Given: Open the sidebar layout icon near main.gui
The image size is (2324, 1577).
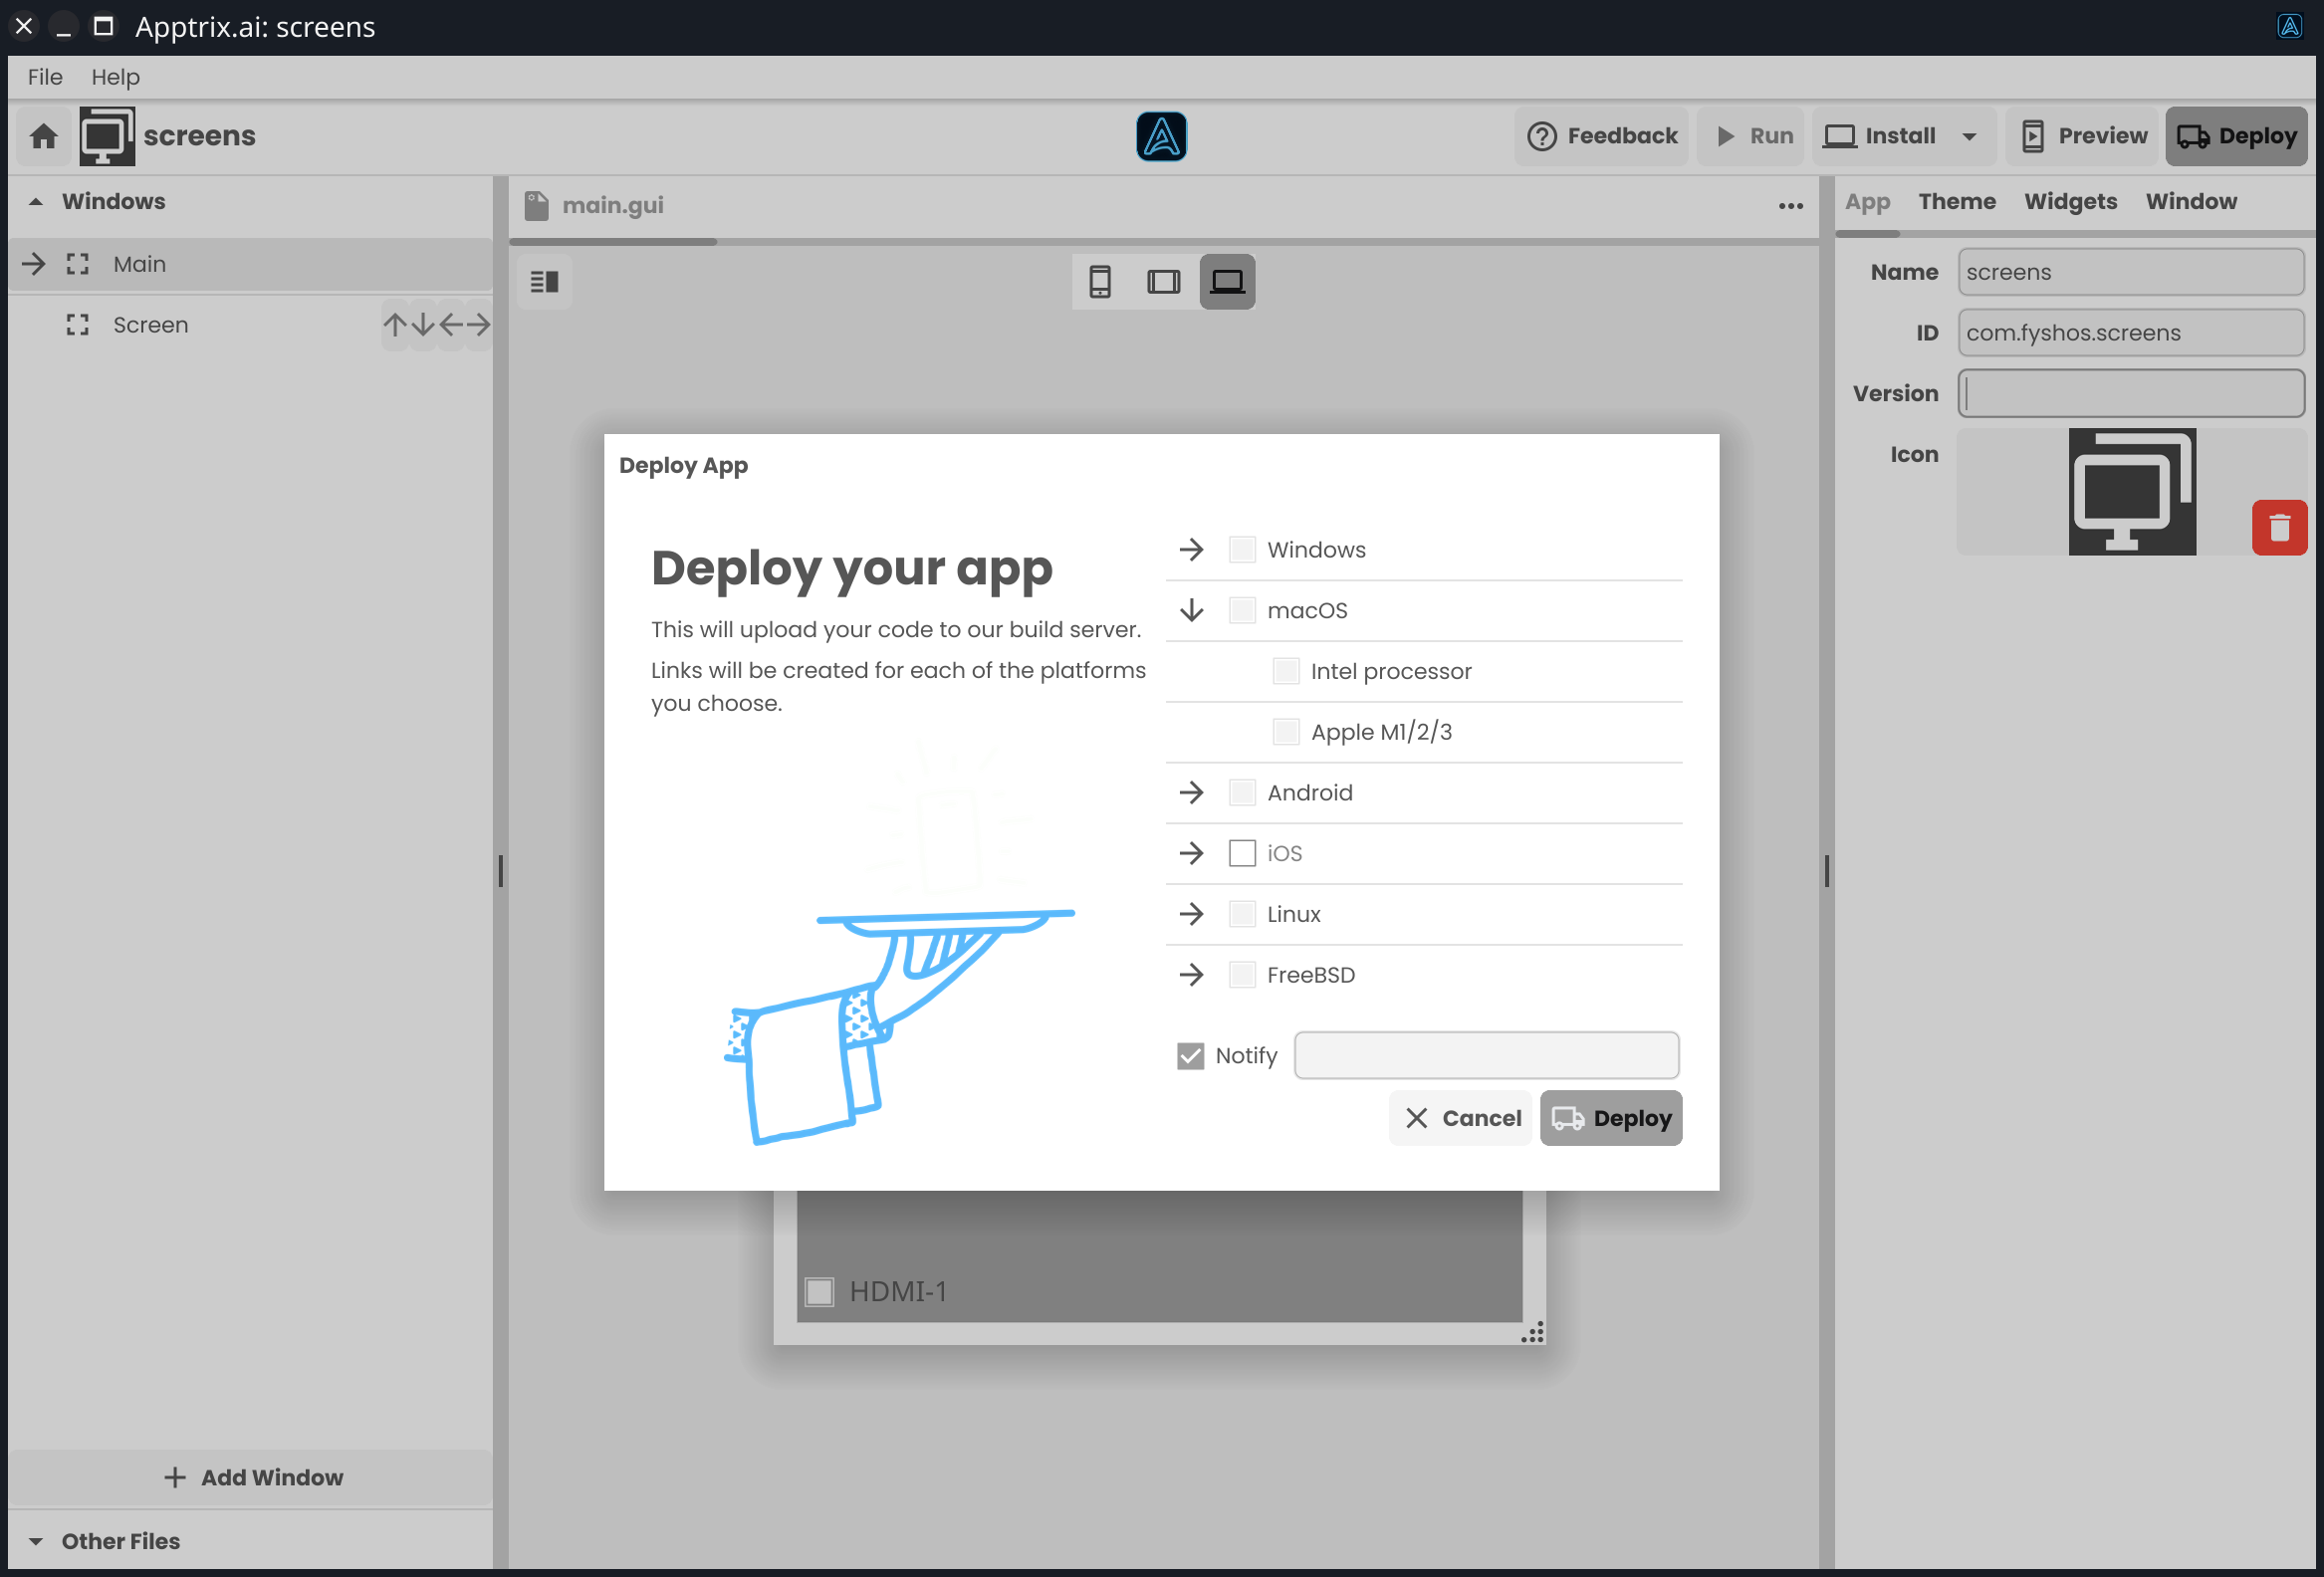Looking at the screenshot, I should tap(544, 281).
